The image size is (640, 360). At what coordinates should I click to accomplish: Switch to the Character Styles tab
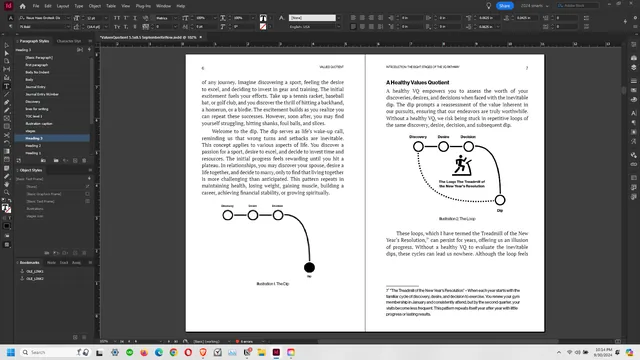pos(69,41)
